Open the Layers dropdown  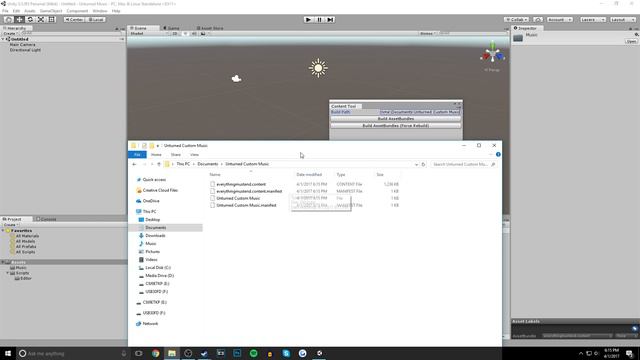(593, 20)
